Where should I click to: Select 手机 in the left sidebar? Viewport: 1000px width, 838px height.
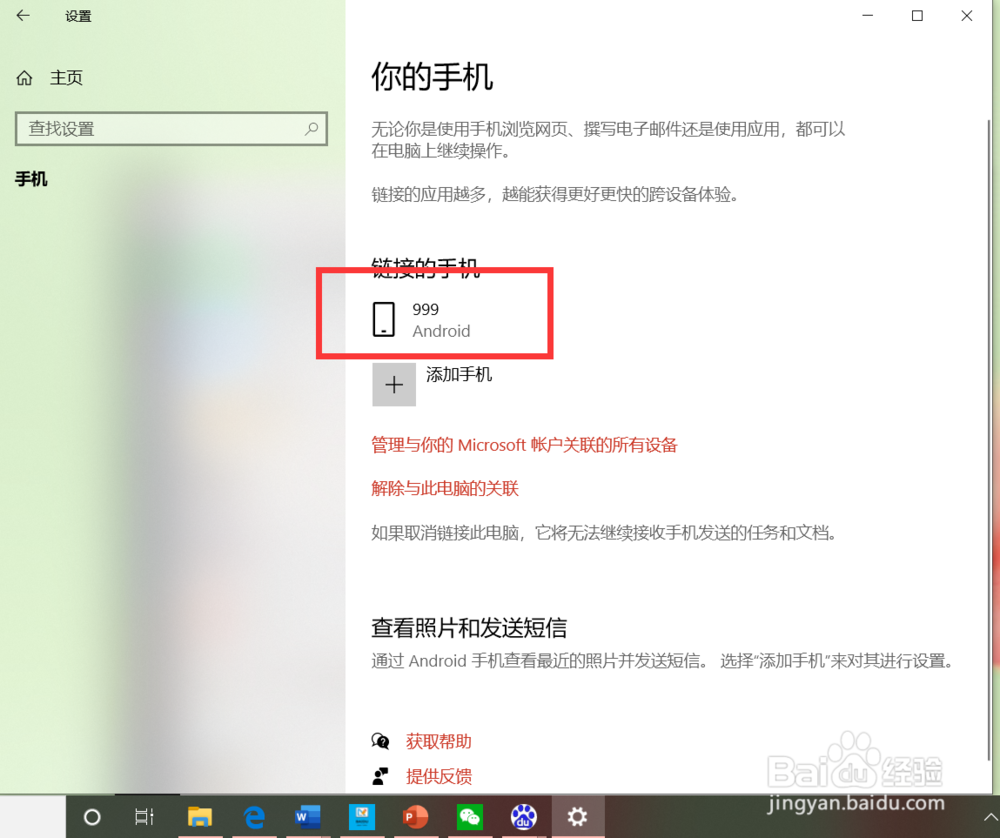tap(31, 179)
